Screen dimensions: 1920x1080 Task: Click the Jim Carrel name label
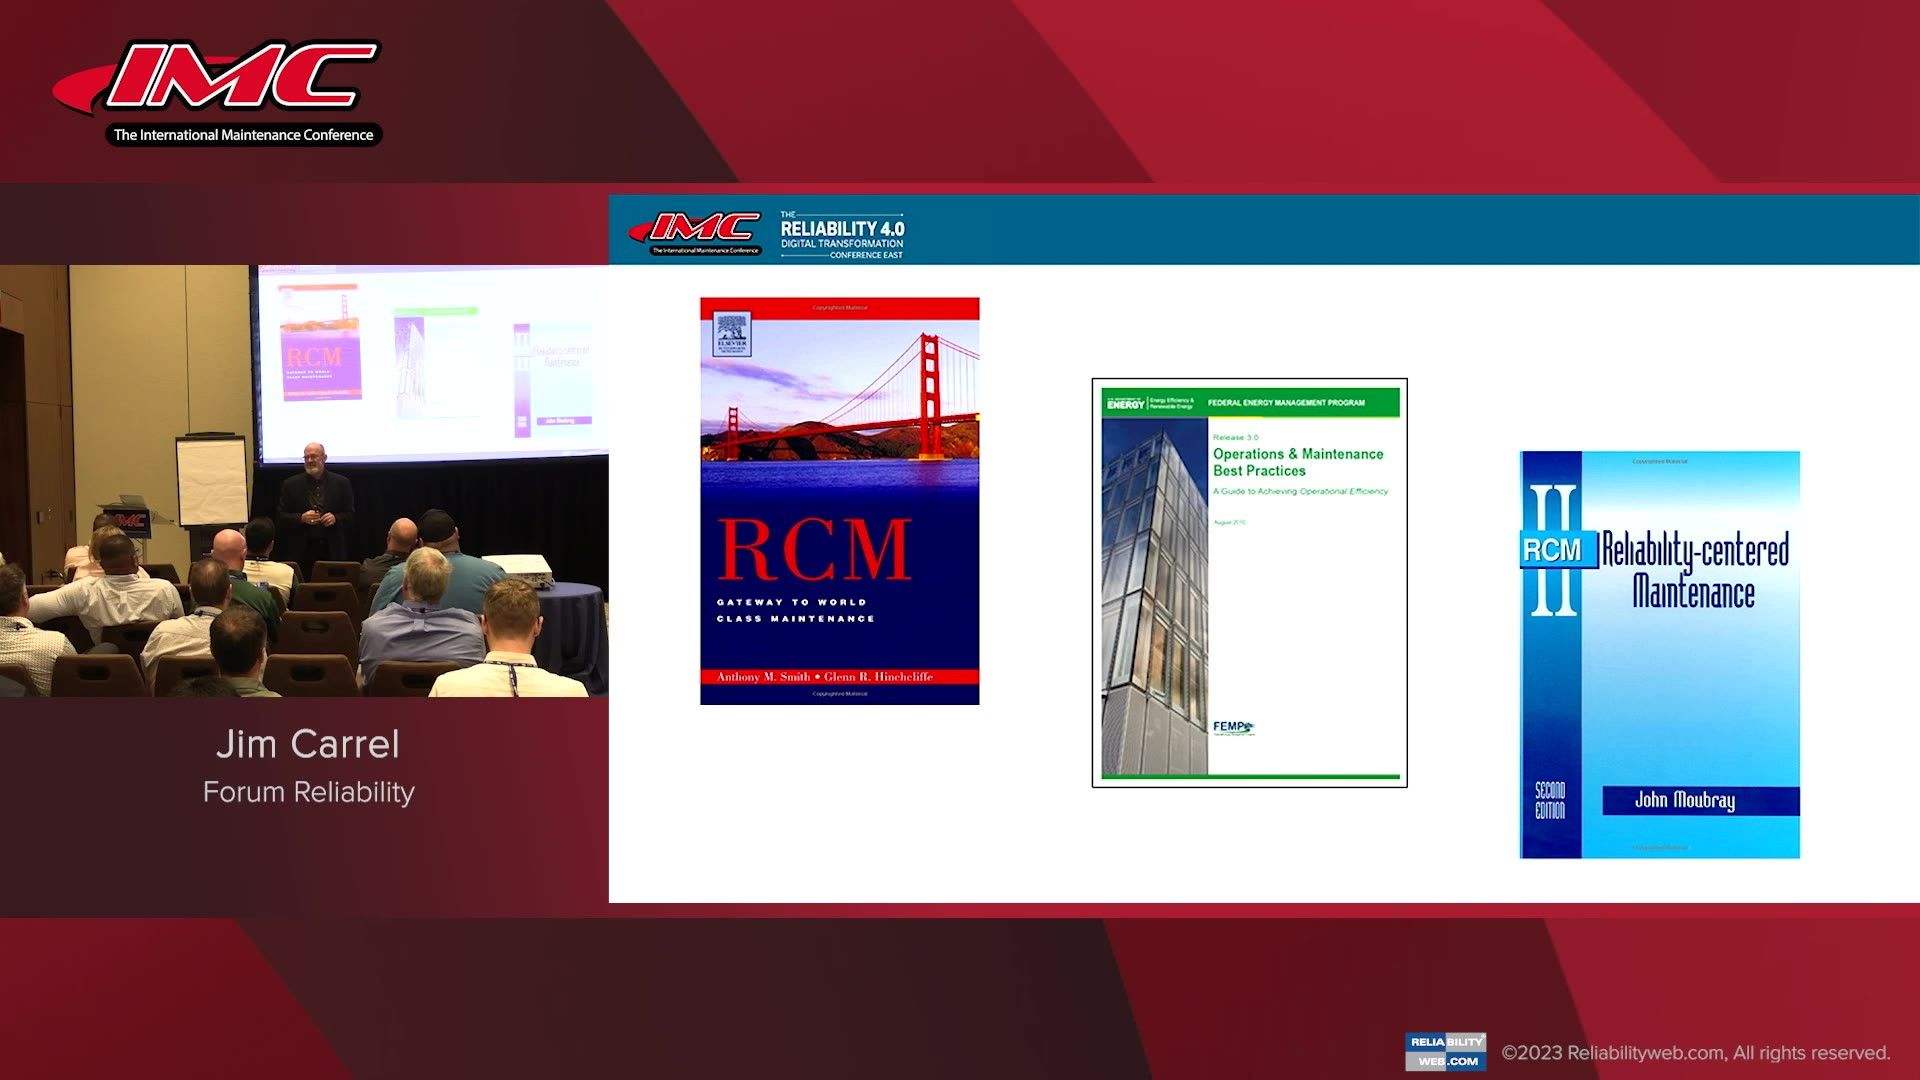[309, 744]
